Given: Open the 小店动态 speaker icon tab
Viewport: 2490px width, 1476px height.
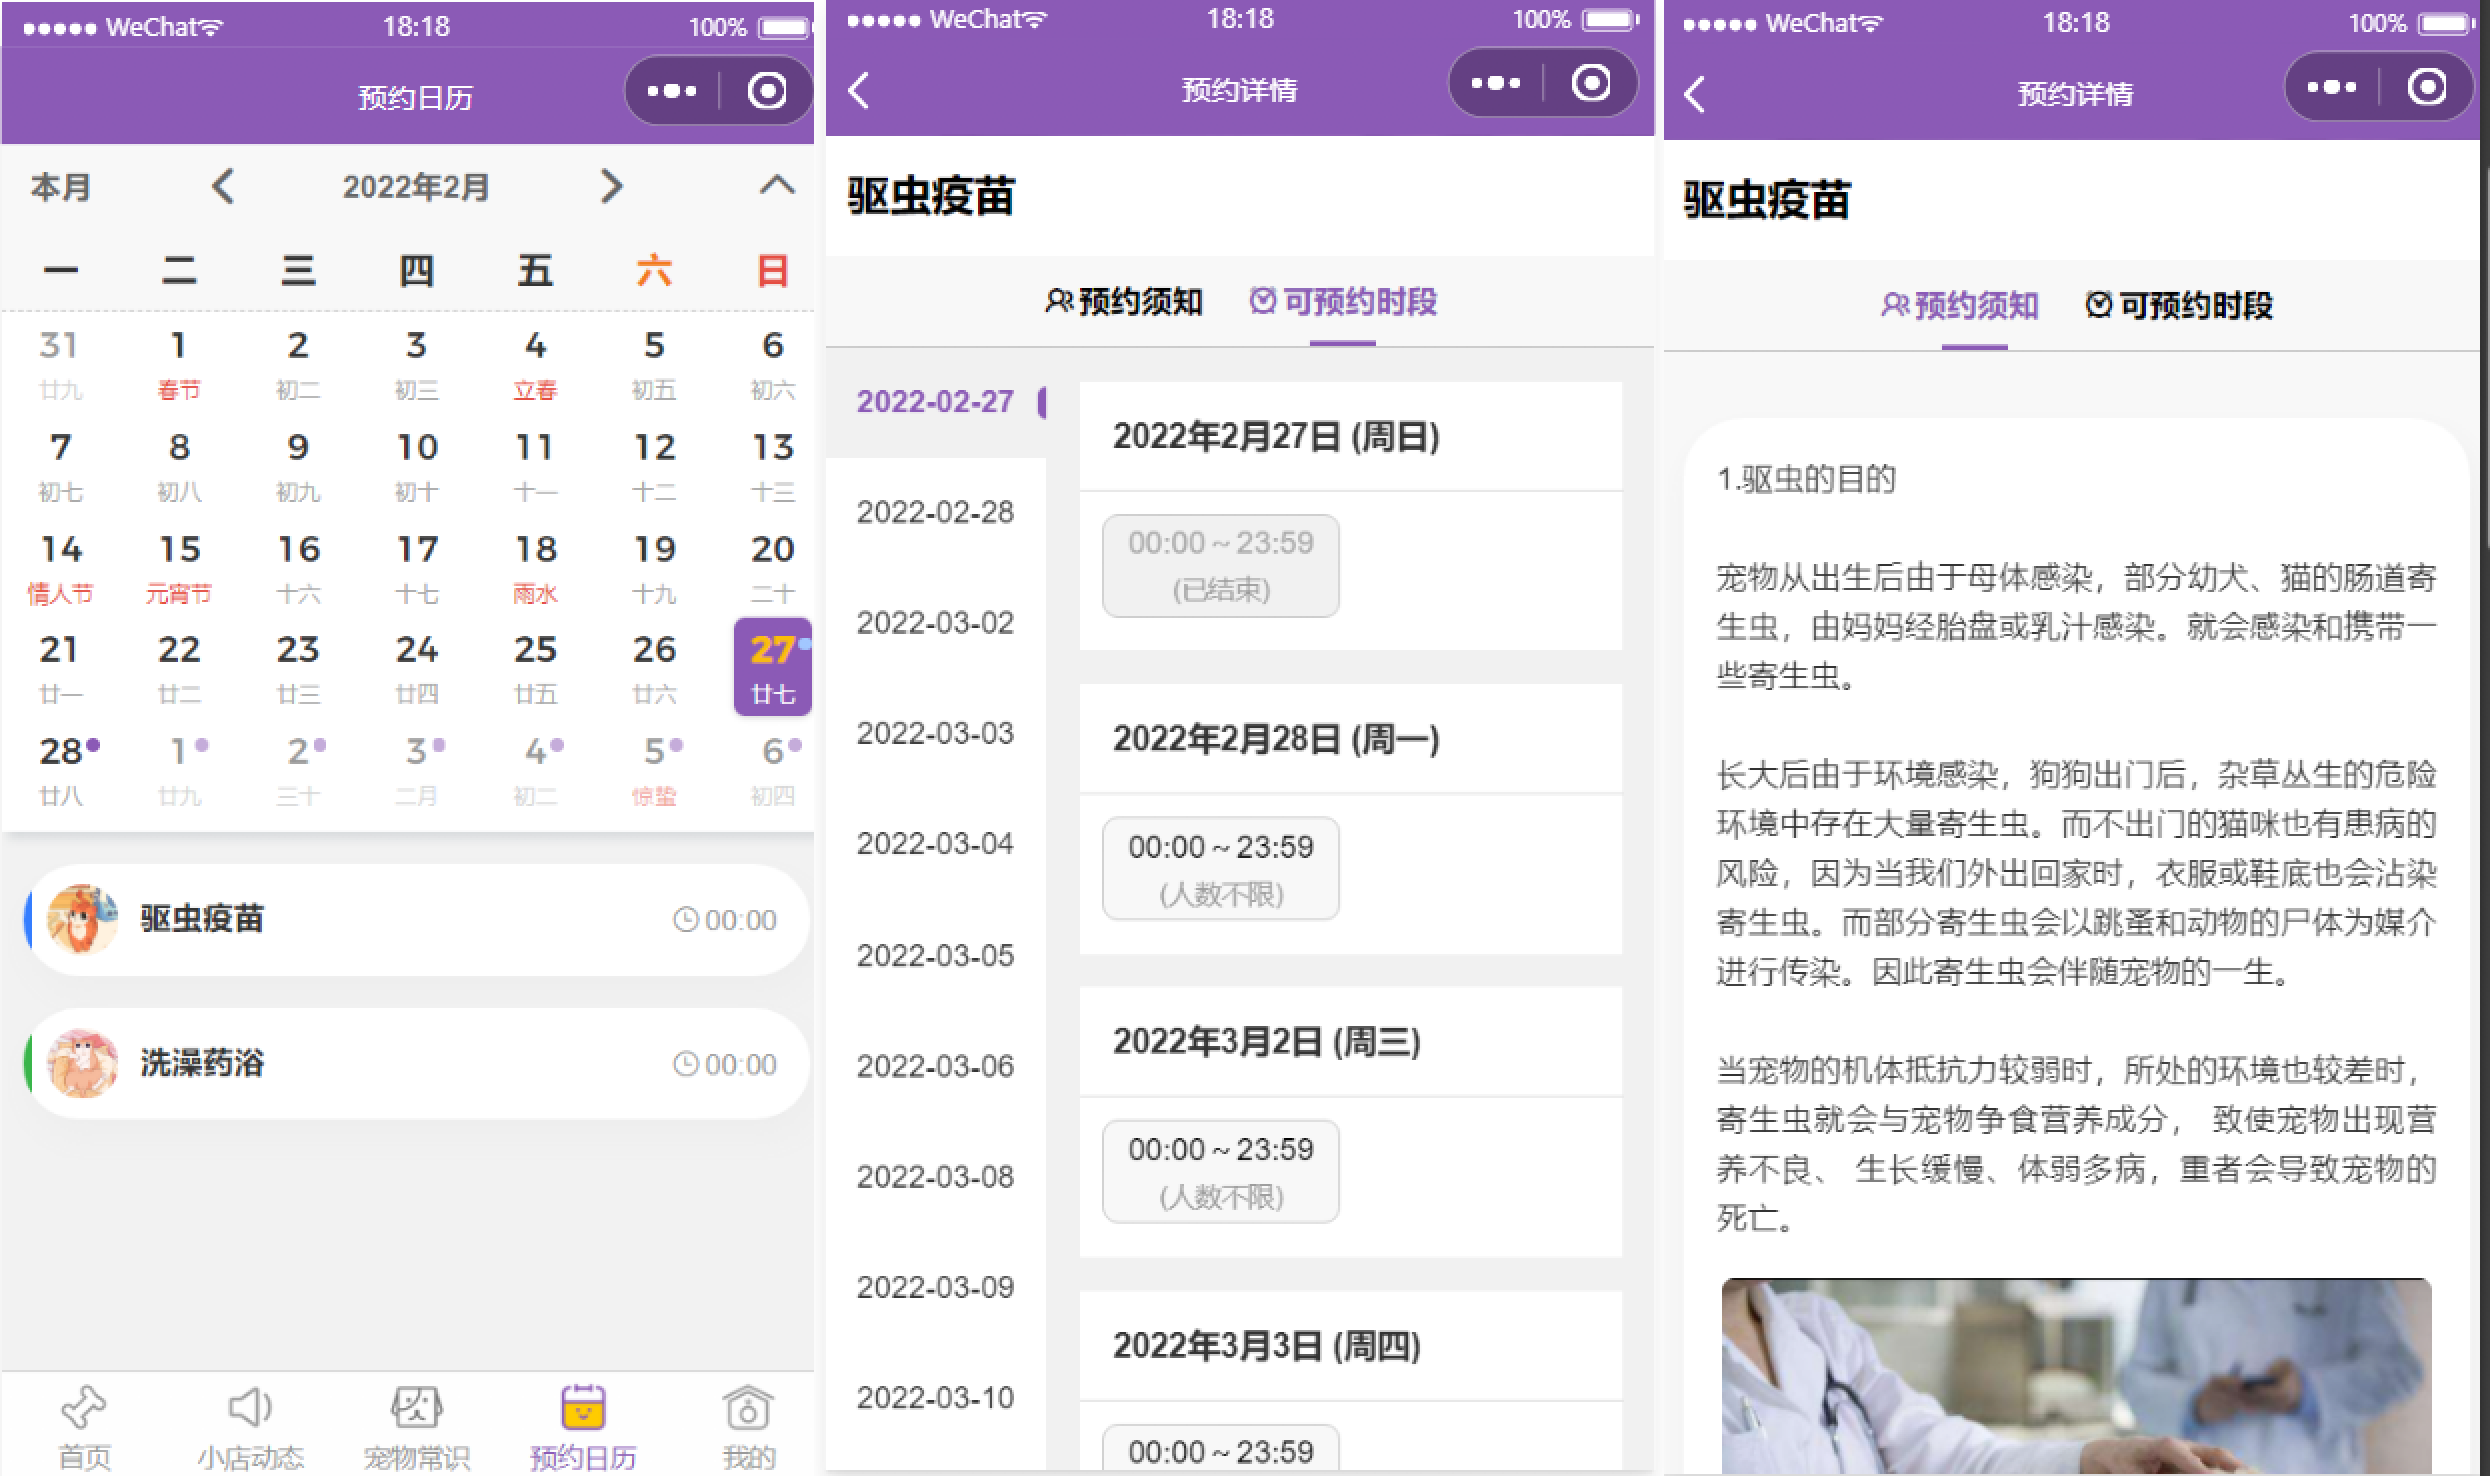Looking at the screenshot, I should (249, 1408).
